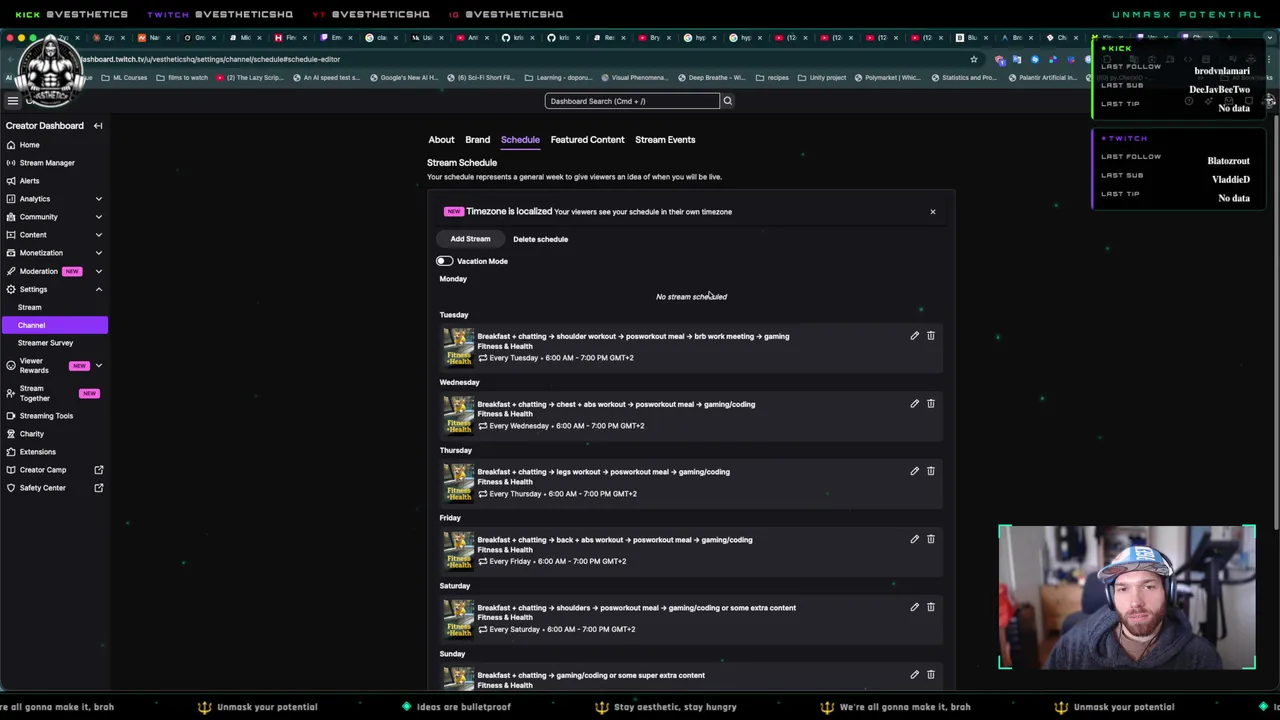This screenshot has width=1280, height=720.
Task: Edit the Sunday stream with pencil icon
Action: tap(914, 675)
